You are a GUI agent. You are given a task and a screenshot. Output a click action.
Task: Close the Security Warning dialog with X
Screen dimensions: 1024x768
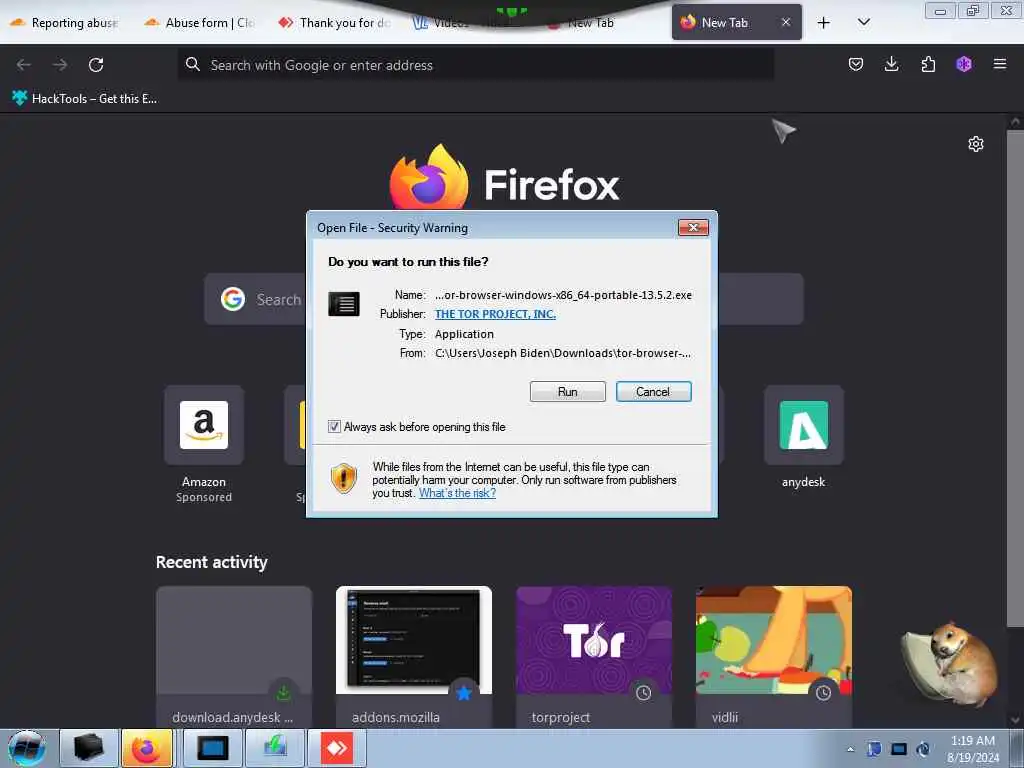click(x=694, y=227)
